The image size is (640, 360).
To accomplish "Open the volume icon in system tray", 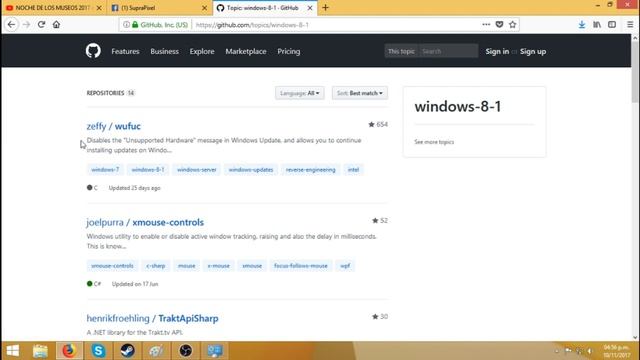I will point(590,351).
